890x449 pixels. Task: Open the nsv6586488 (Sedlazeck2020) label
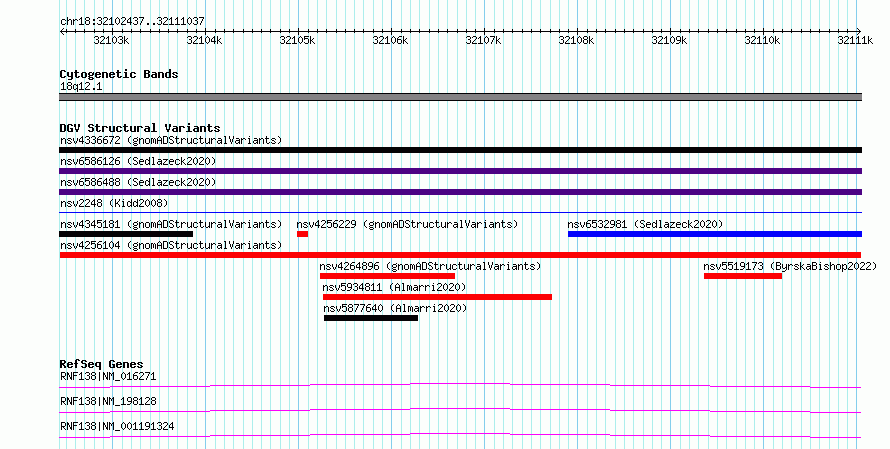[138, 182]
